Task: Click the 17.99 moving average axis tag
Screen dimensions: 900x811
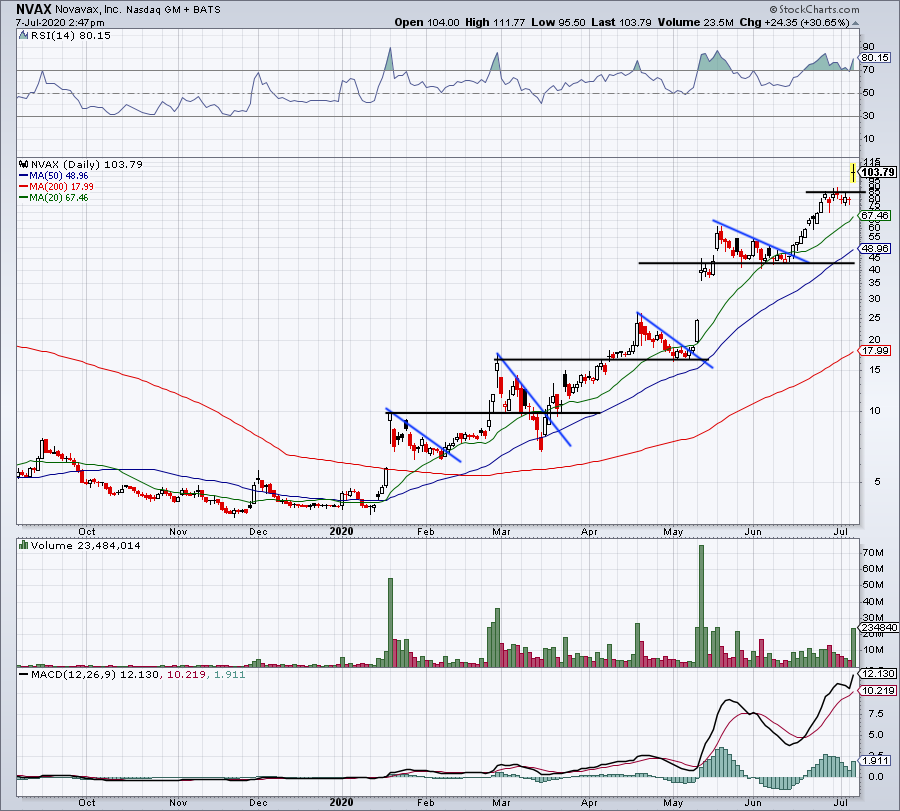Action: click(x=875, y=350)
